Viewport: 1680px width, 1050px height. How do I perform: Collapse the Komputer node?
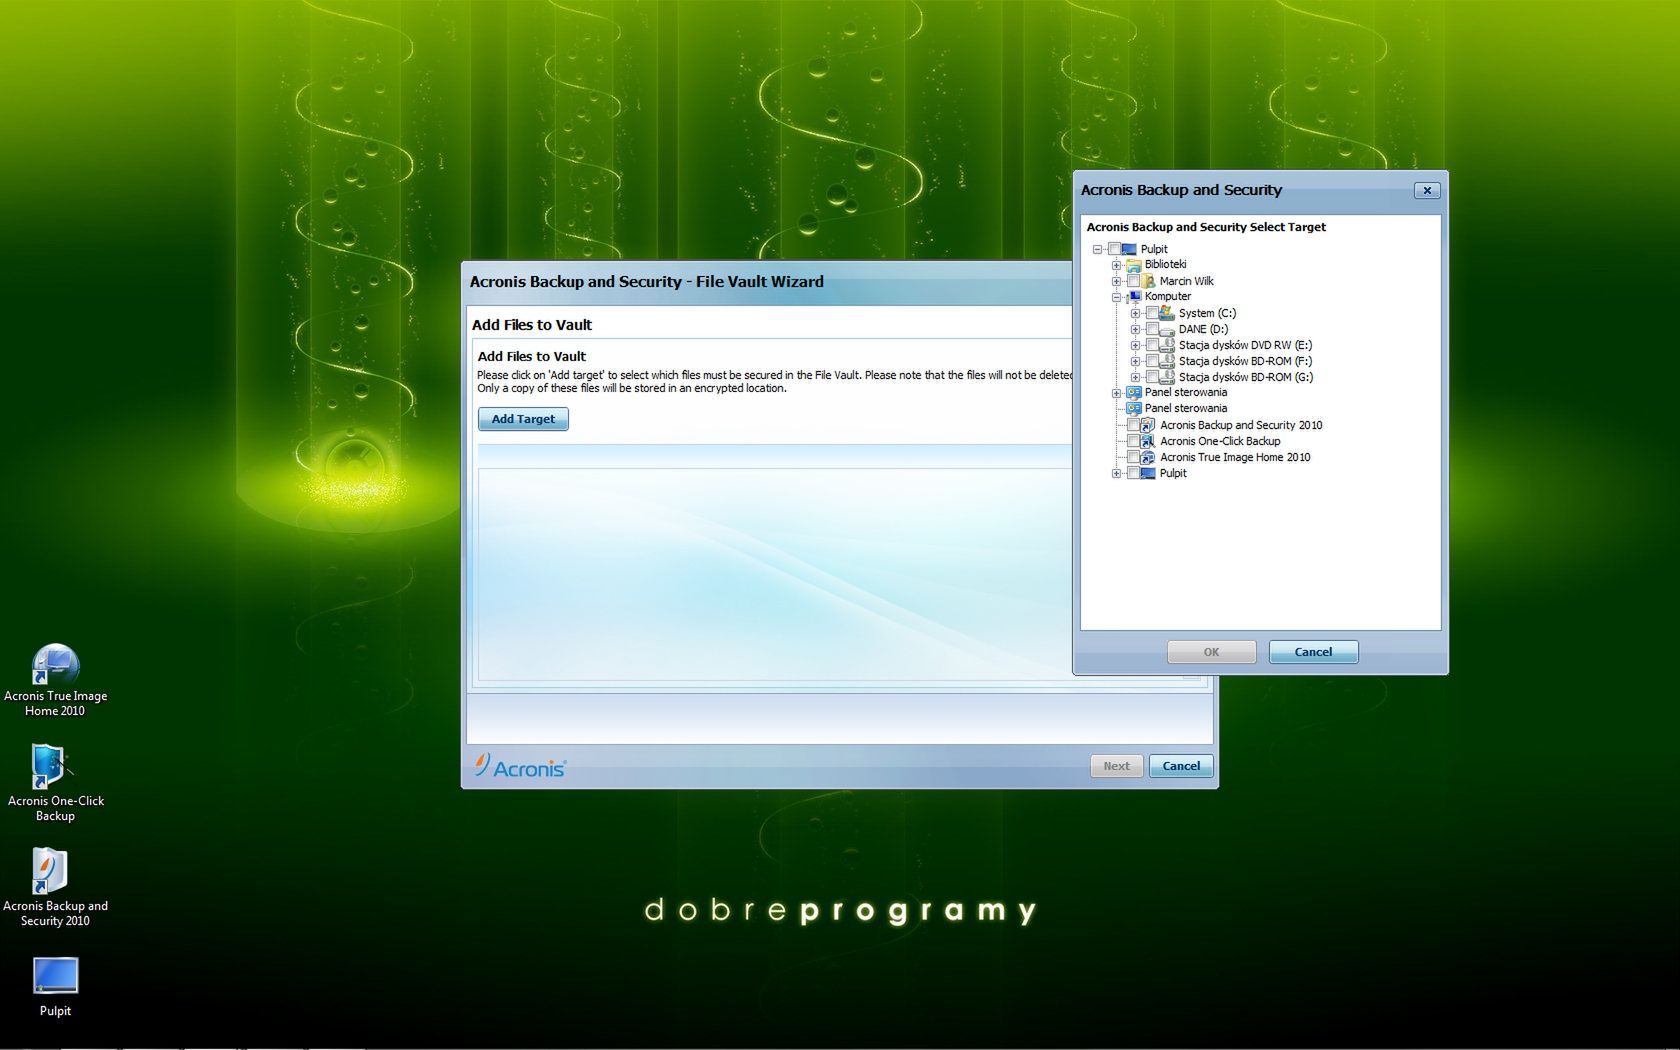[1116, 297]
